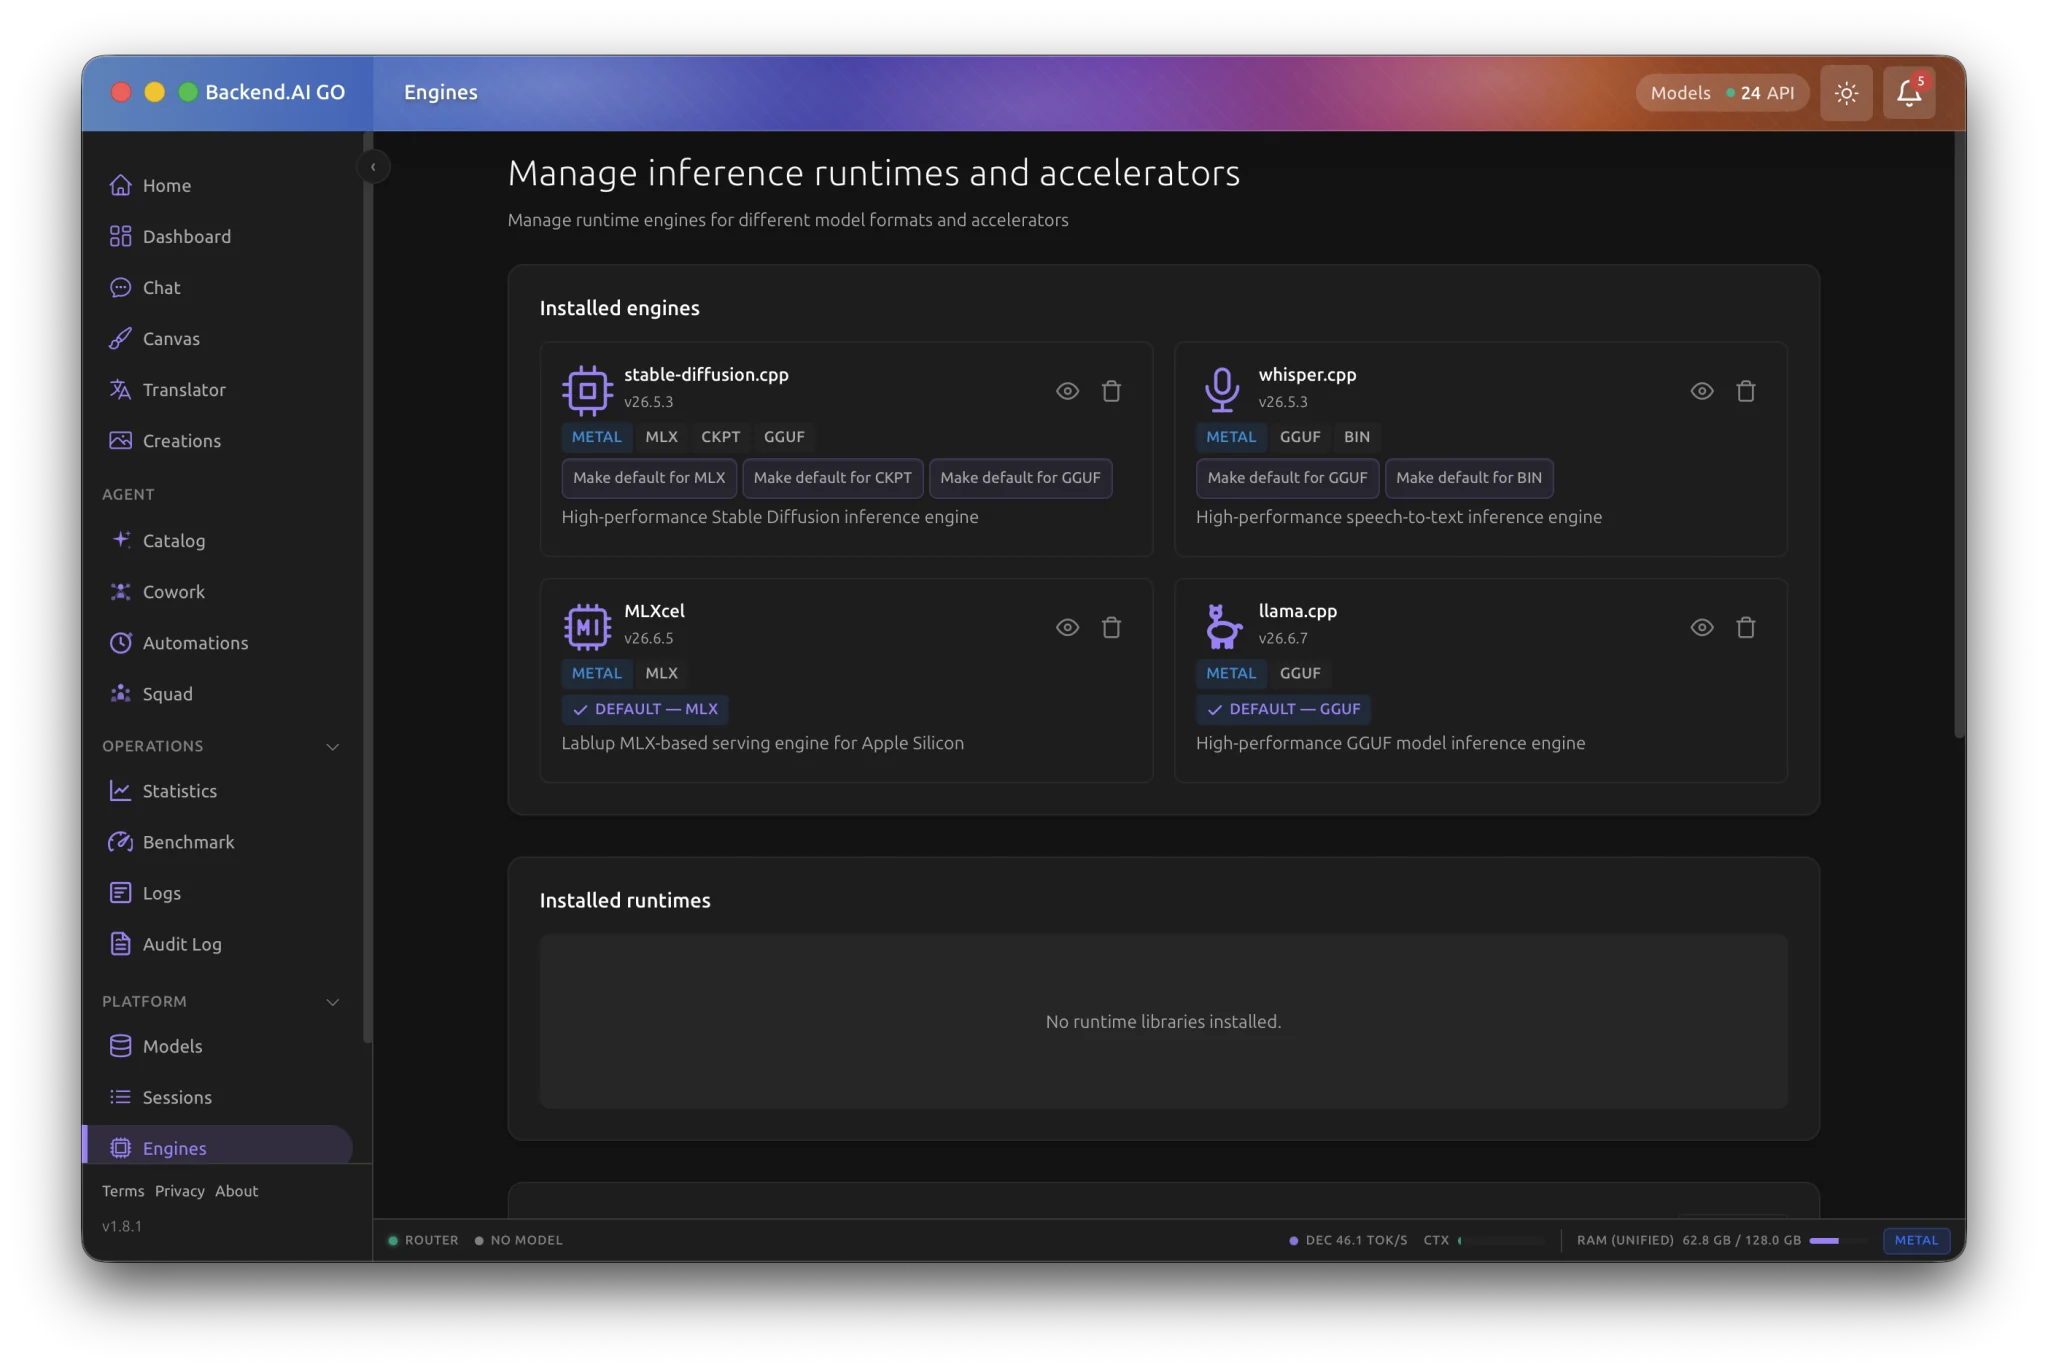Toggle visibility eye for whisper.cpp

click(1702, 391)
